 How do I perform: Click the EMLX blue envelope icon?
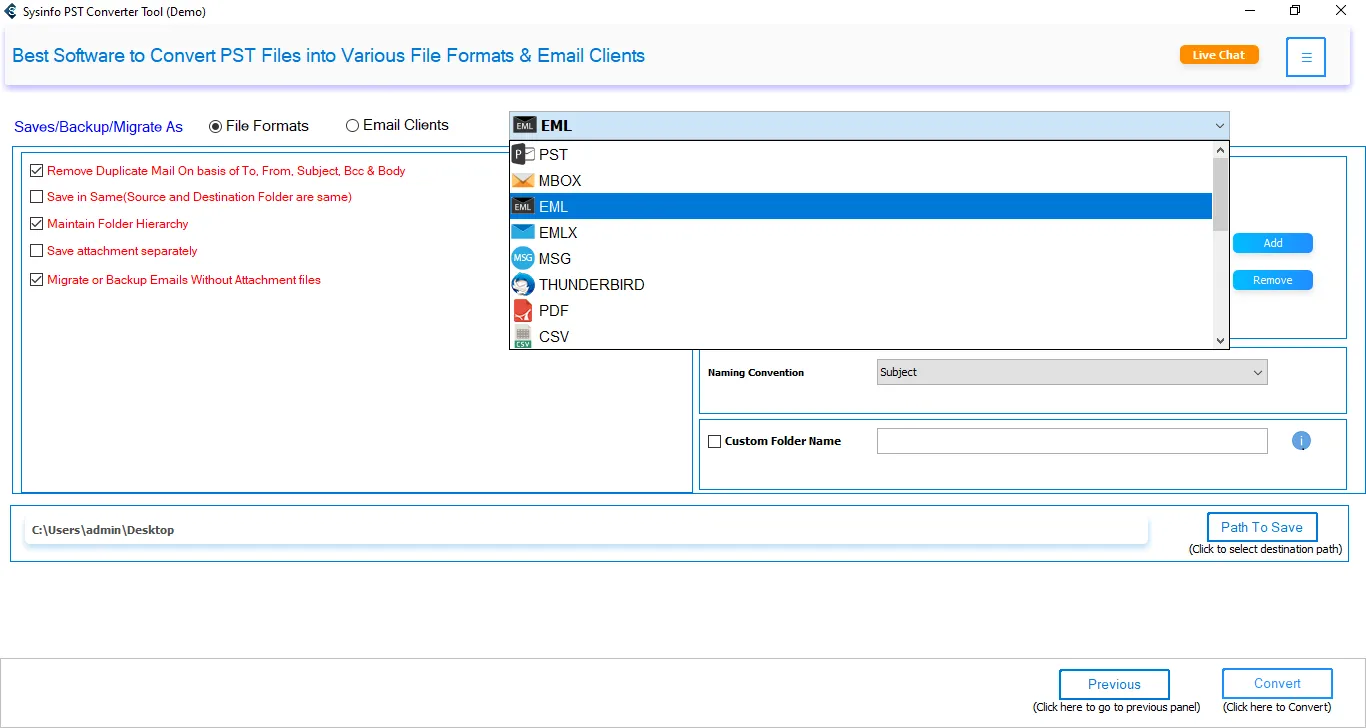click(523, 232)
